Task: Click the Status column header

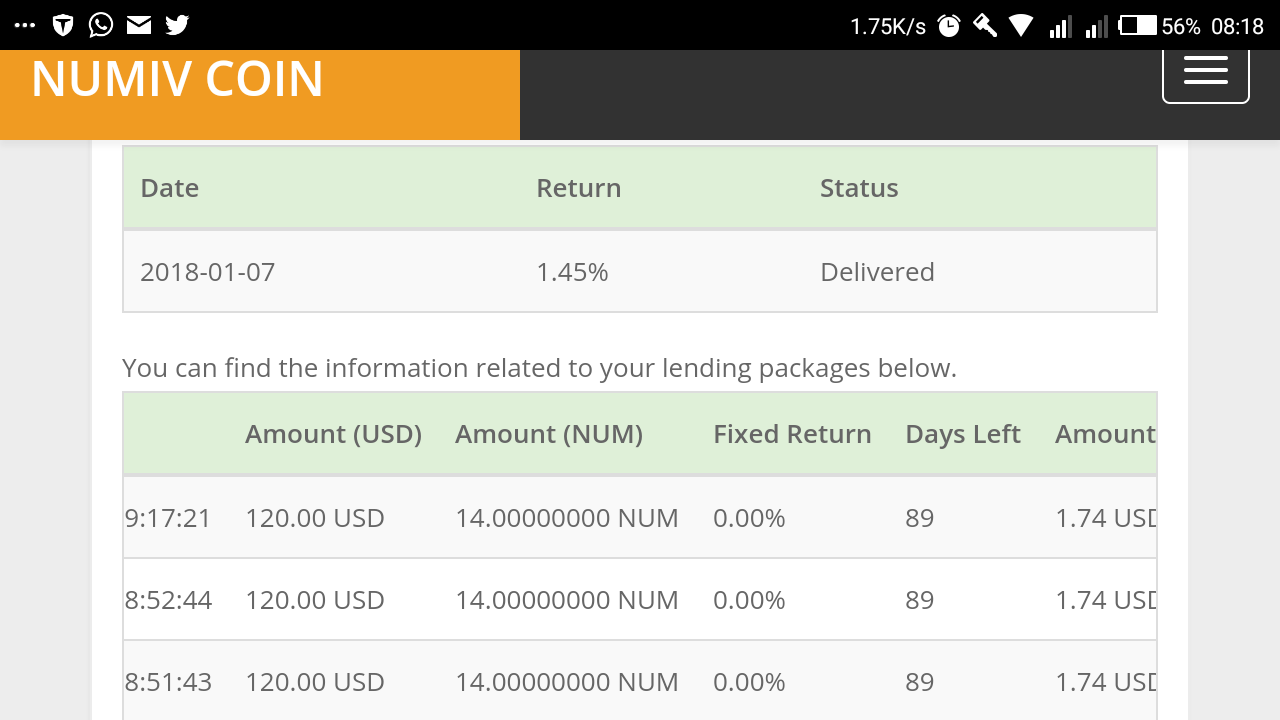Action: [859, 188]
